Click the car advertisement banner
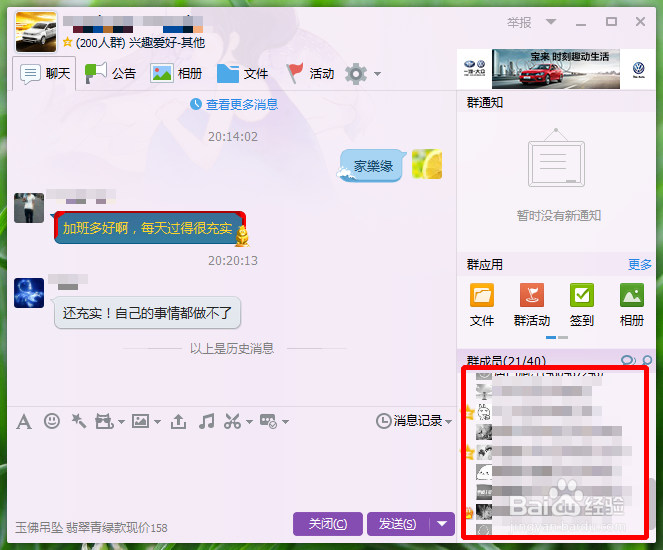Viewport: 663px width, 550px height. click(x=556, y=69)
